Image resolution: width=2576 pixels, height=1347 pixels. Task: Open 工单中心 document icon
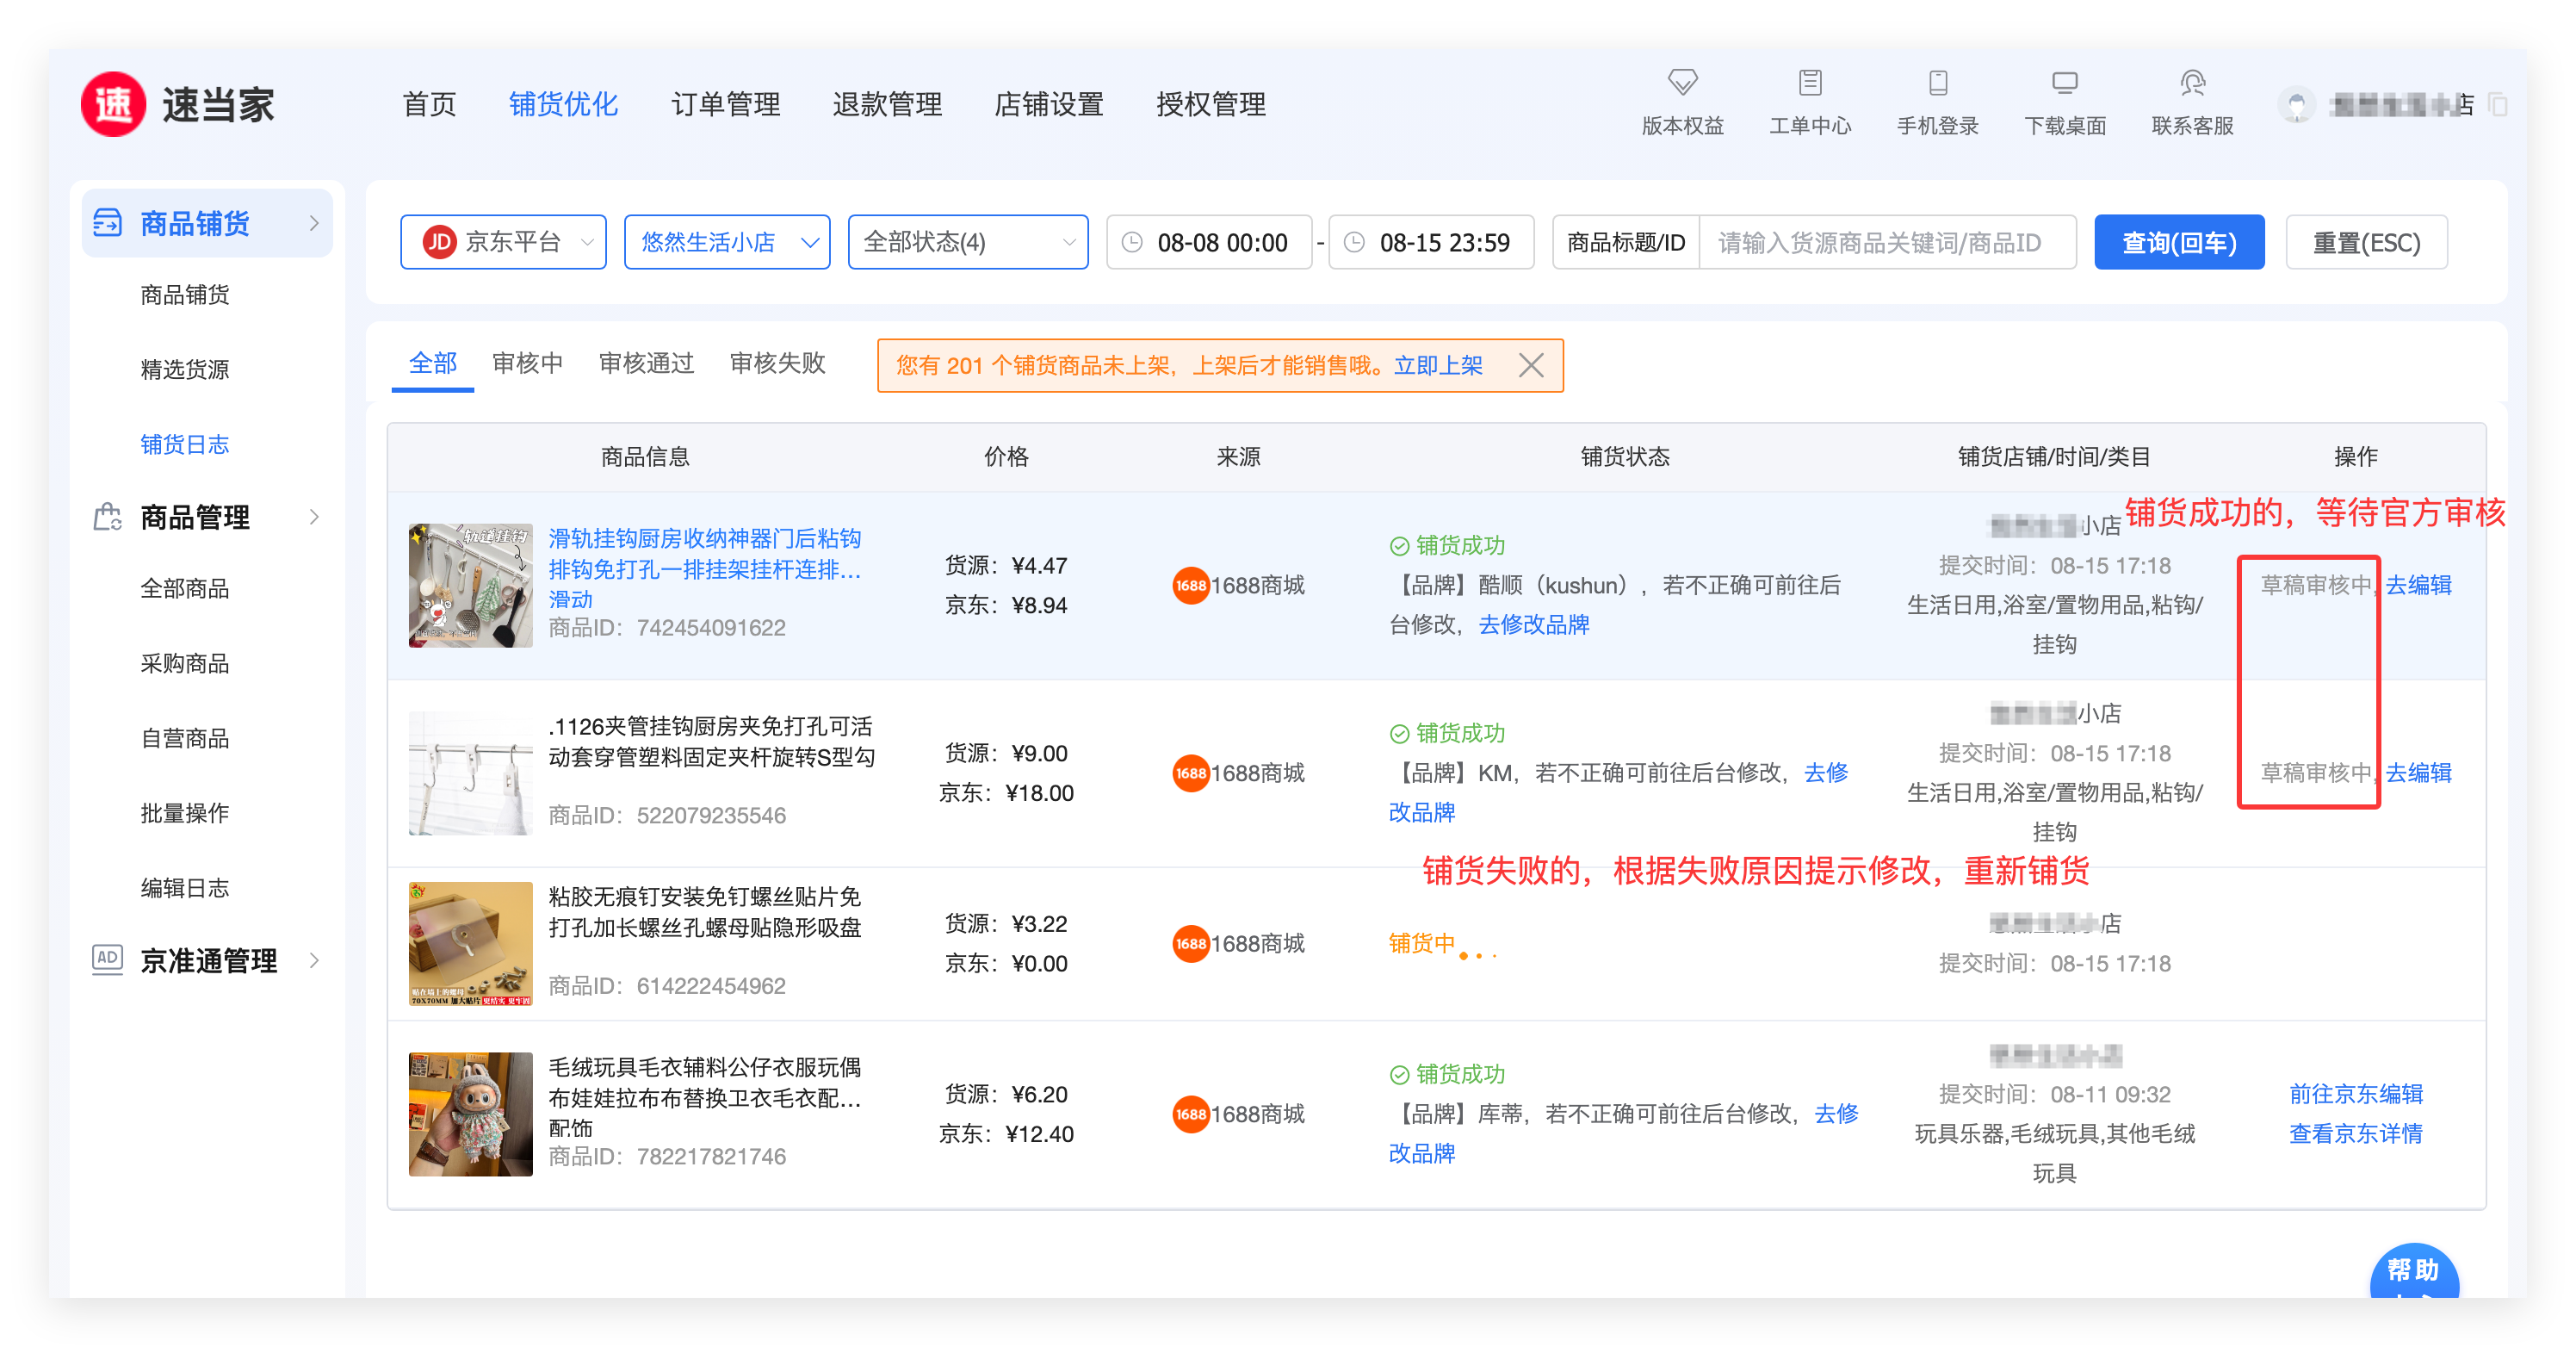(x=1809, y=82)
